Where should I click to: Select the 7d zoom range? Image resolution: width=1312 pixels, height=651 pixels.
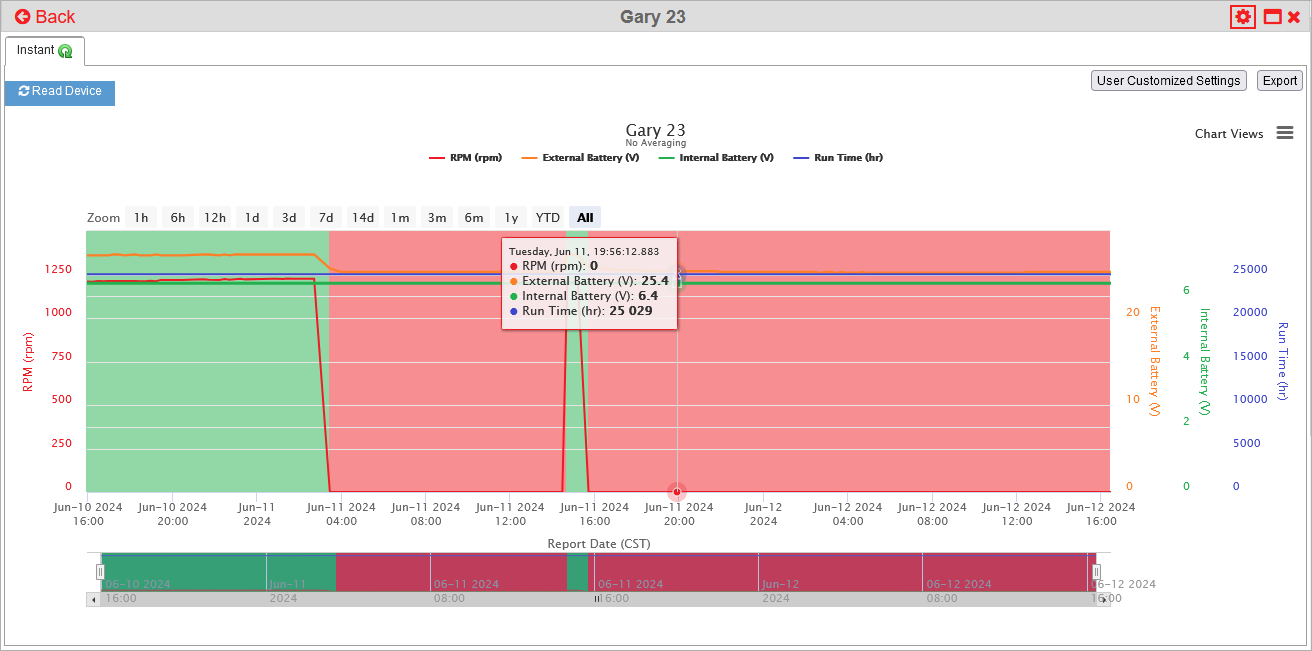pyautogui.click(x=326, y=217)
